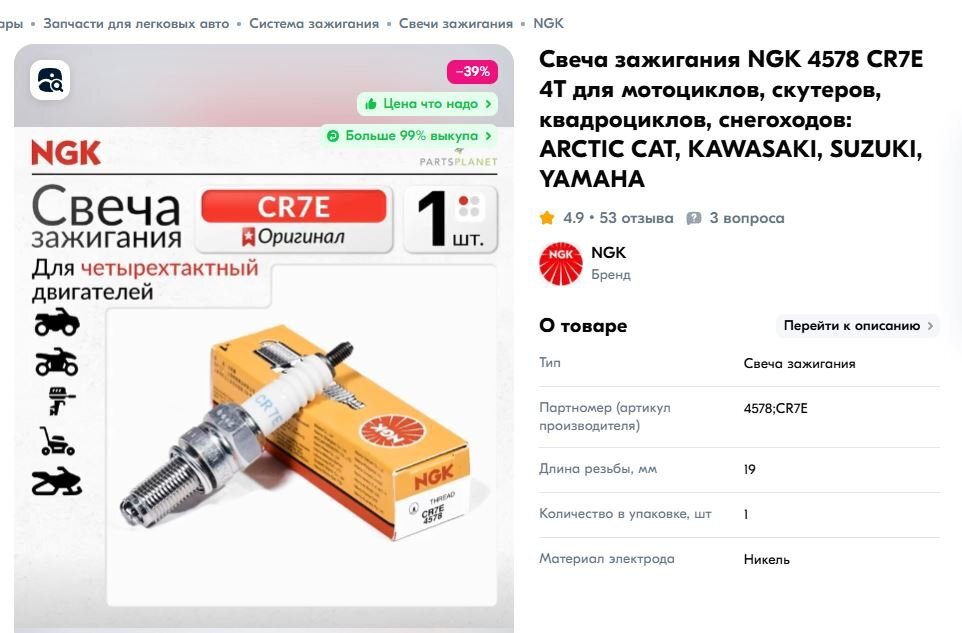Go to the 'Свечи зажигания' breadcrumb

[x=456, y=23]
